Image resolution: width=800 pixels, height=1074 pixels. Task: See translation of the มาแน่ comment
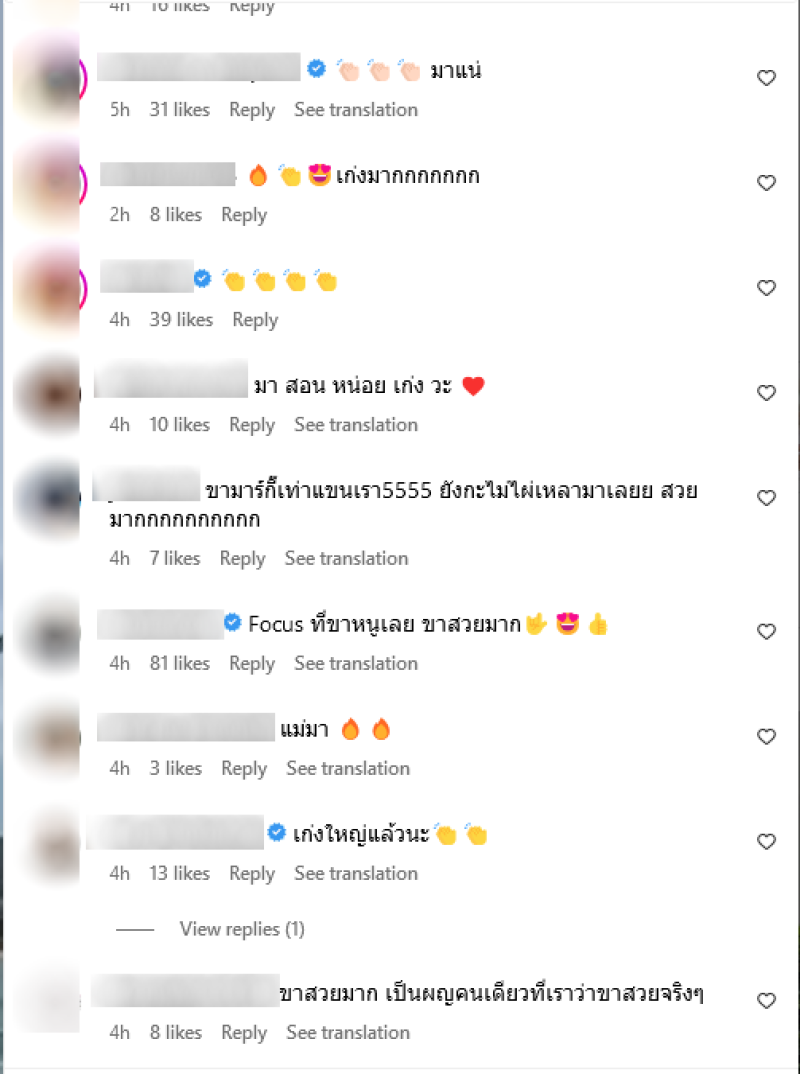pos(355,110)
